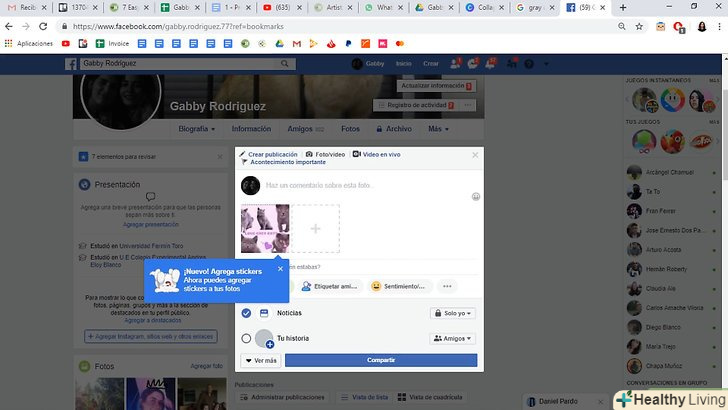728x410 pixels.
Task: Open the Amigos audience dropdown
Action: tap(453, 339)
